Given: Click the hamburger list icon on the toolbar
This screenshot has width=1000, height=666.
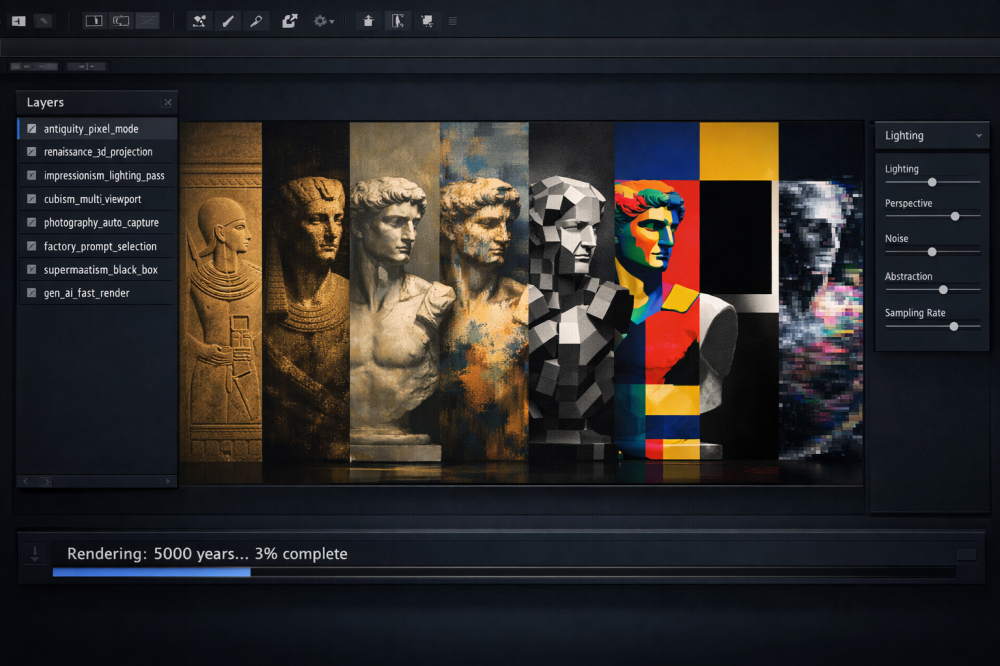Looking at the screenshot, I should pyautogui.click(x=452, y=20).
